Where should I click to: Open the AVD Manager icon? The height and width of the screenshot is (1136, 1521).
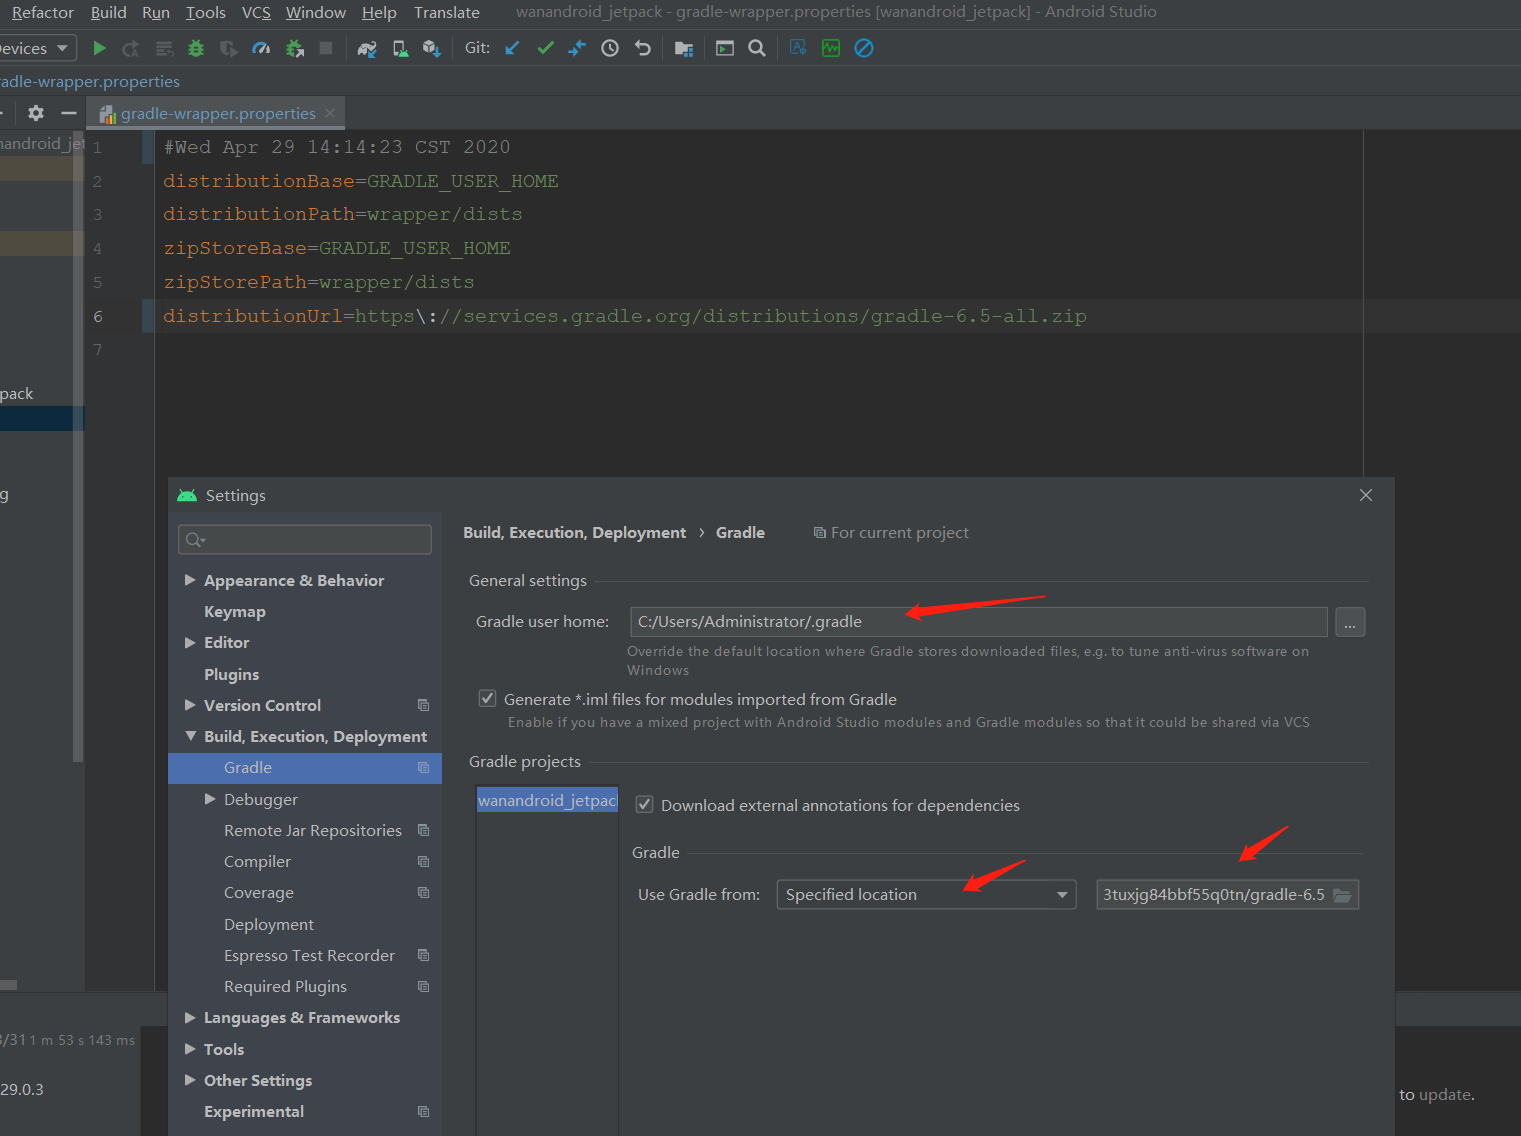[400, 48]
